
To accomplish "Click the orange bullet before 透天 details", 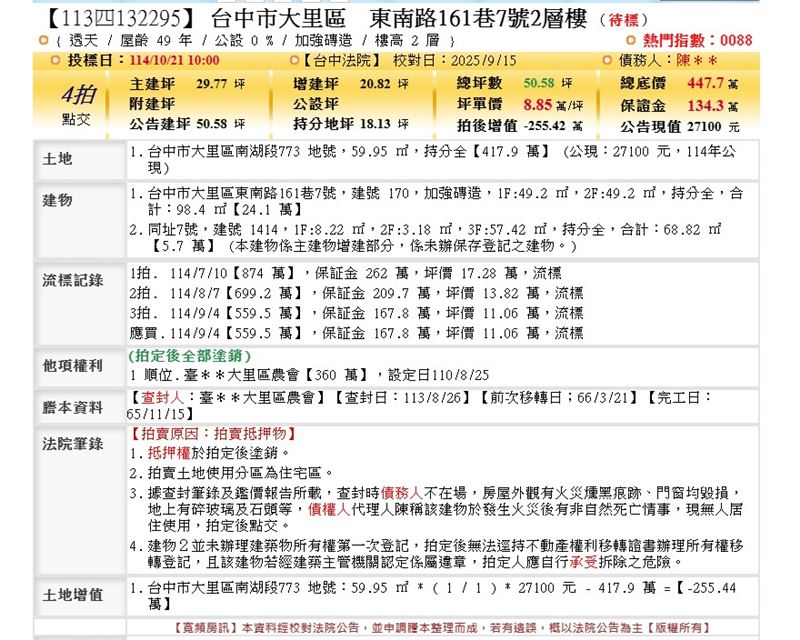I will (42, 40).
